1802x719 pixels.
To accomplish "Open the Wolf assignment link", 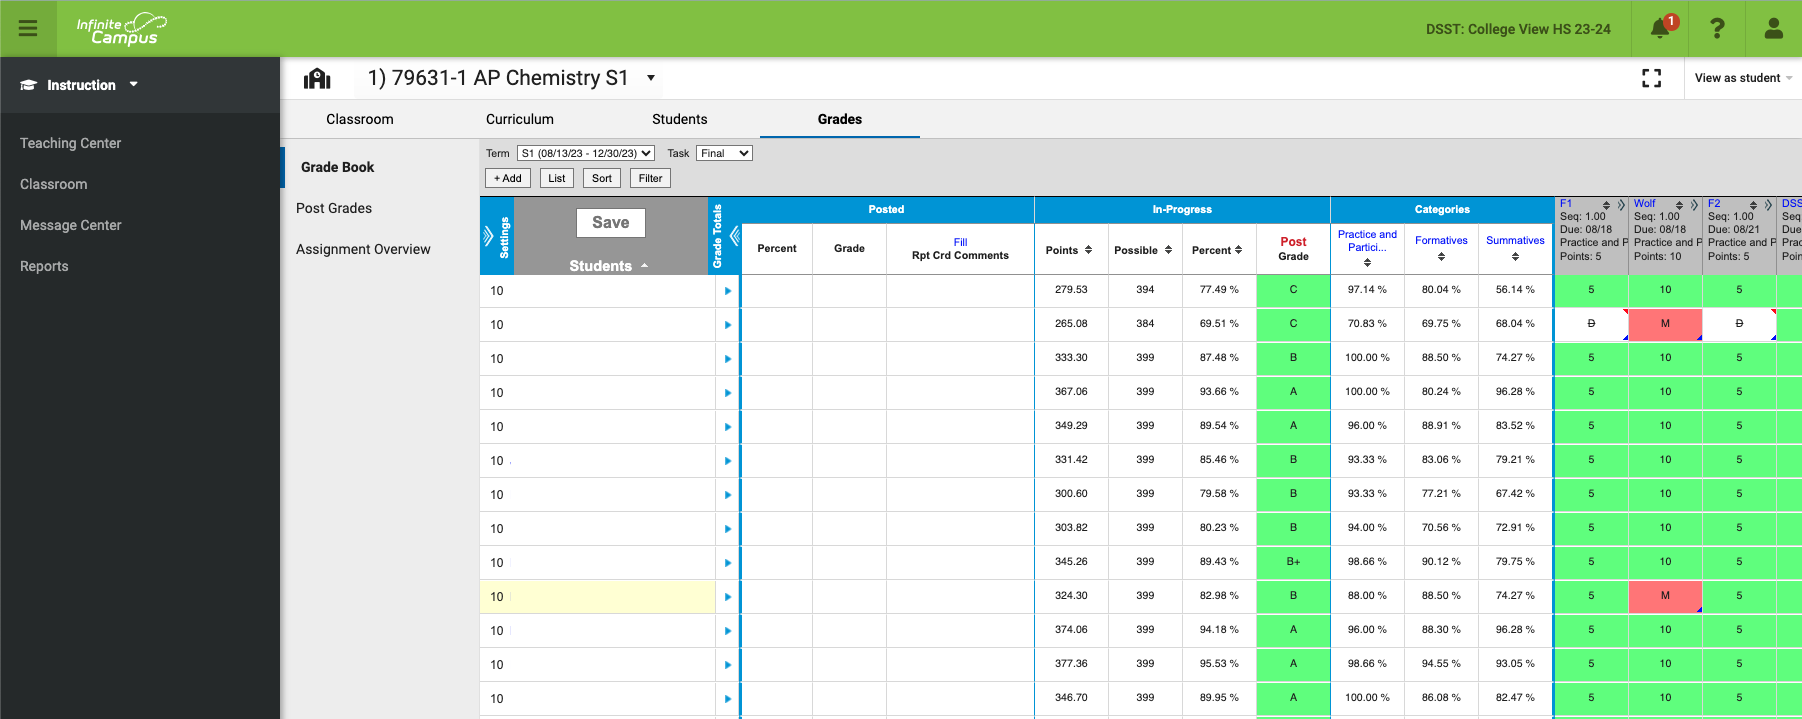I will tap(1645, 204).
